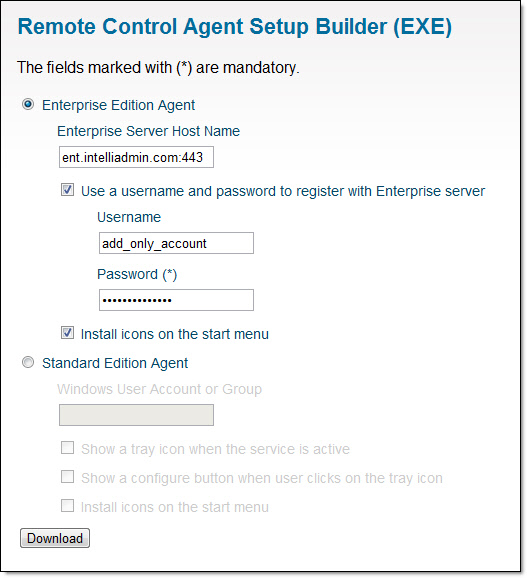Image resolution: width=527 pixels, height=578 pixels.
Task: Focus the Username field containing add_only_account
Action: click(176, 243)
